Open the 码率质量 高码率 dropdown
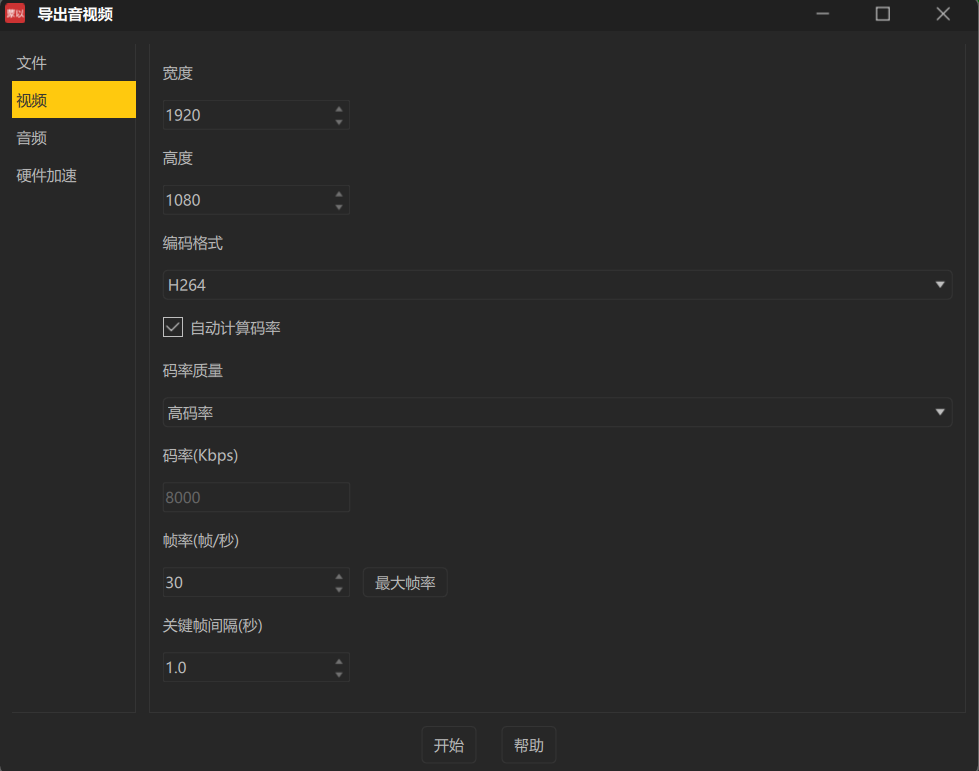Image resolution: width=979 pixels, height=771 pixels. pyautogui.click(x=557, y=412)
